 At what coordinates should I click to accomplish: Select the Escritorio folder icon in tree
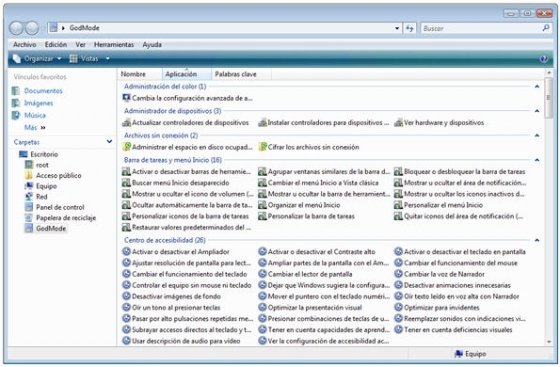(x=23, y=154)
